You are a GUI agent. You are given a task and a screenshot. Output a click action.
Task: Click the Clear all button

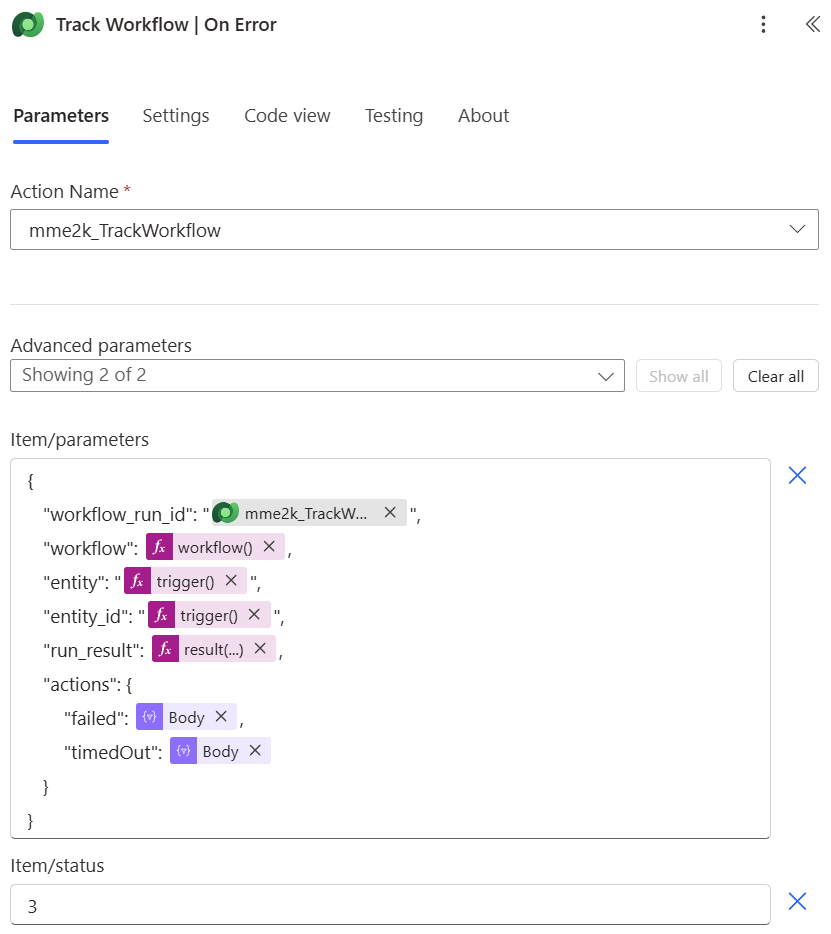point(775,376)
